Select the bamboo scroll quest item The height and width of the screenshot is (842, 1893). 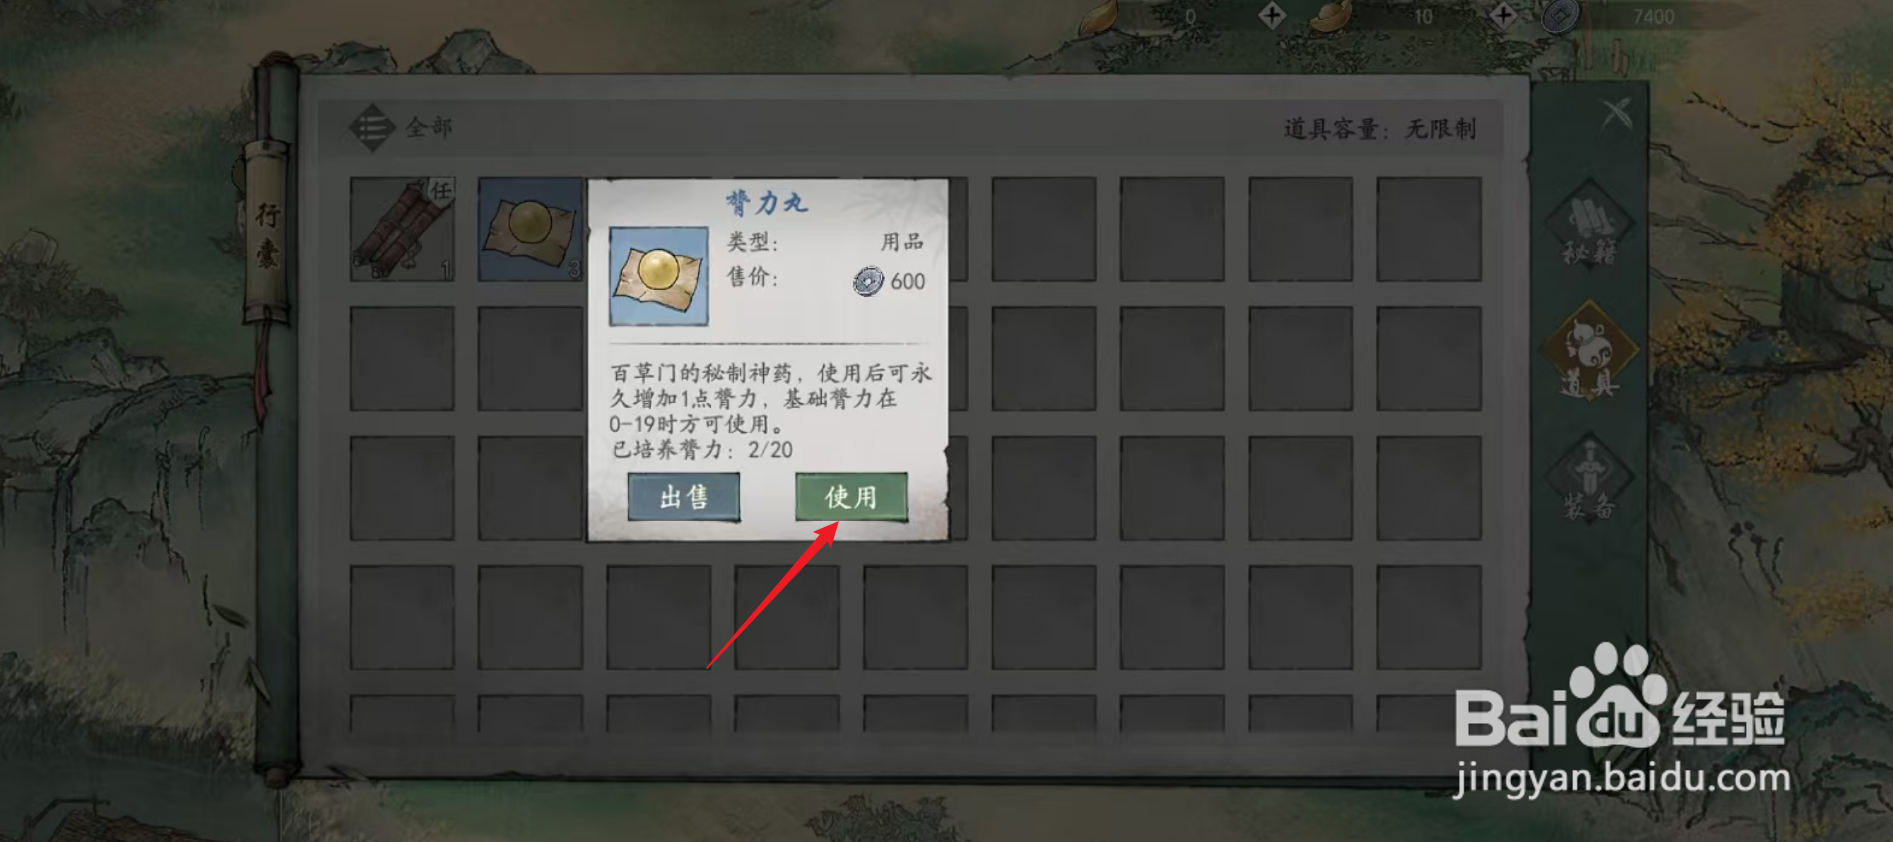(402, 229)
